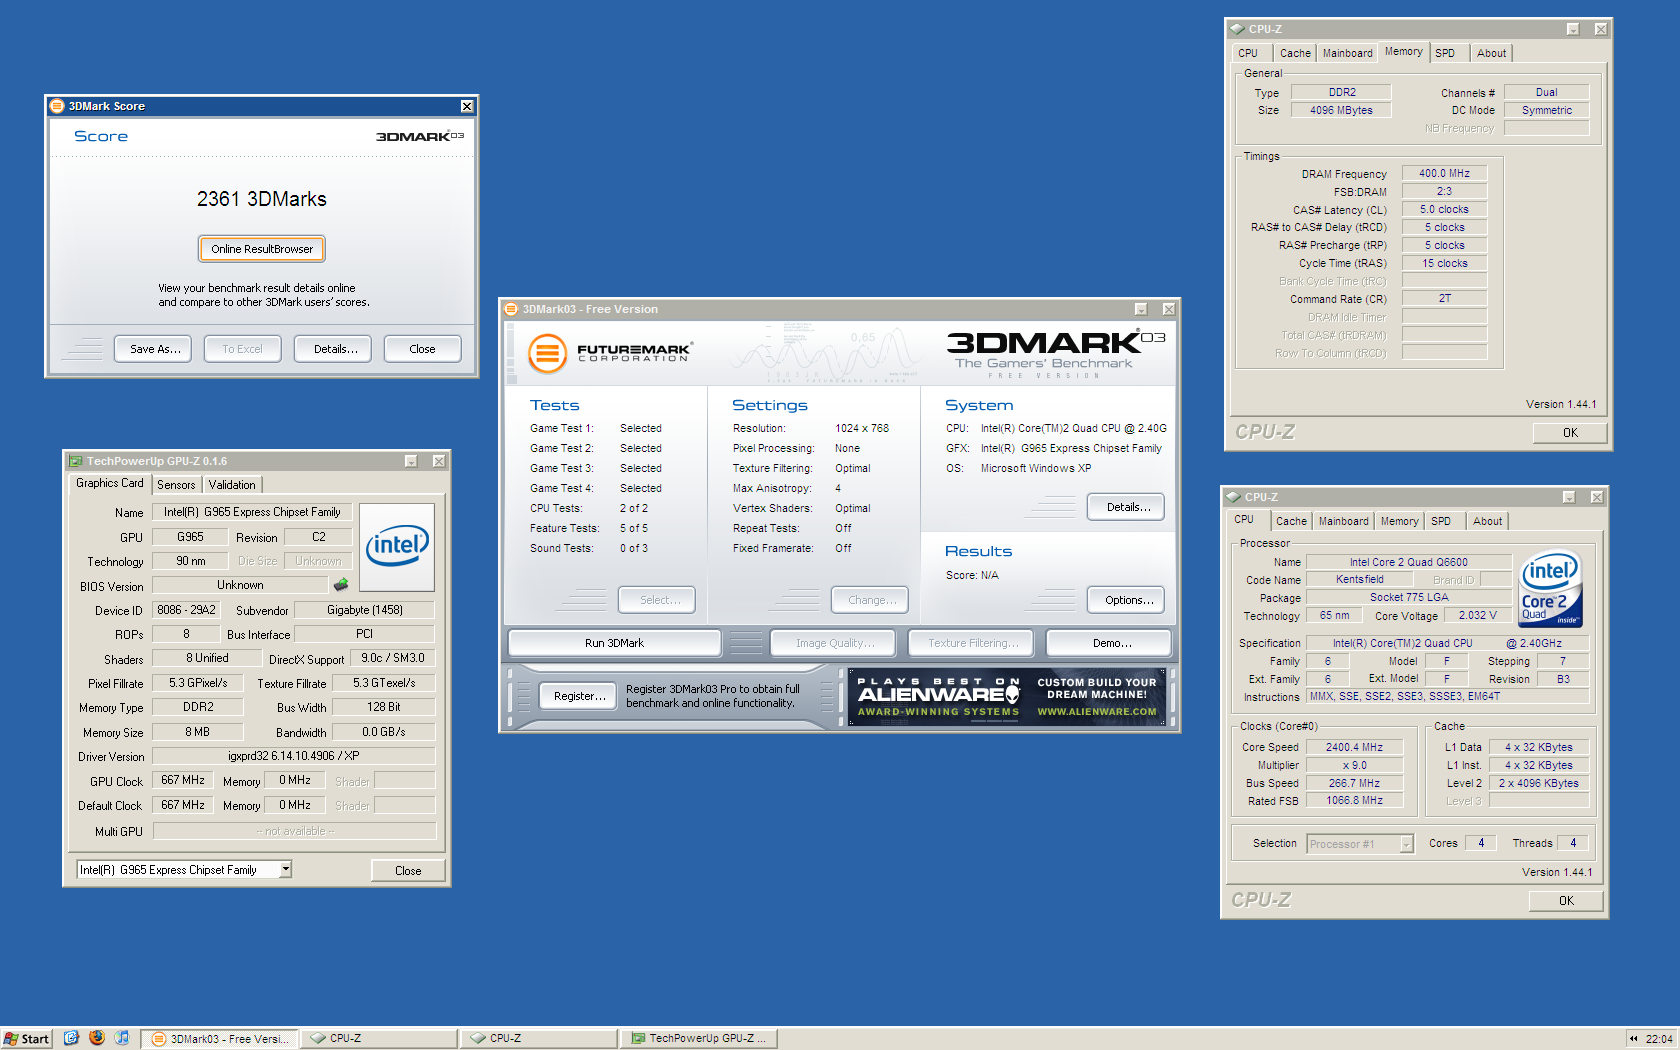Click the Instructions field listing MMX, SSE
Screen dimensions: 1680x1050
coord(1447,696)
